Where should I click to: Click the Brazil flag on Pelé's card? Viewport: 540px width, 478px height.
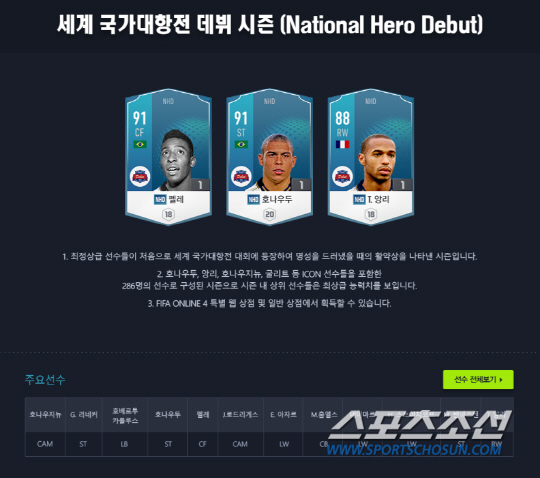pyautogui.click(x=140, y=144)
